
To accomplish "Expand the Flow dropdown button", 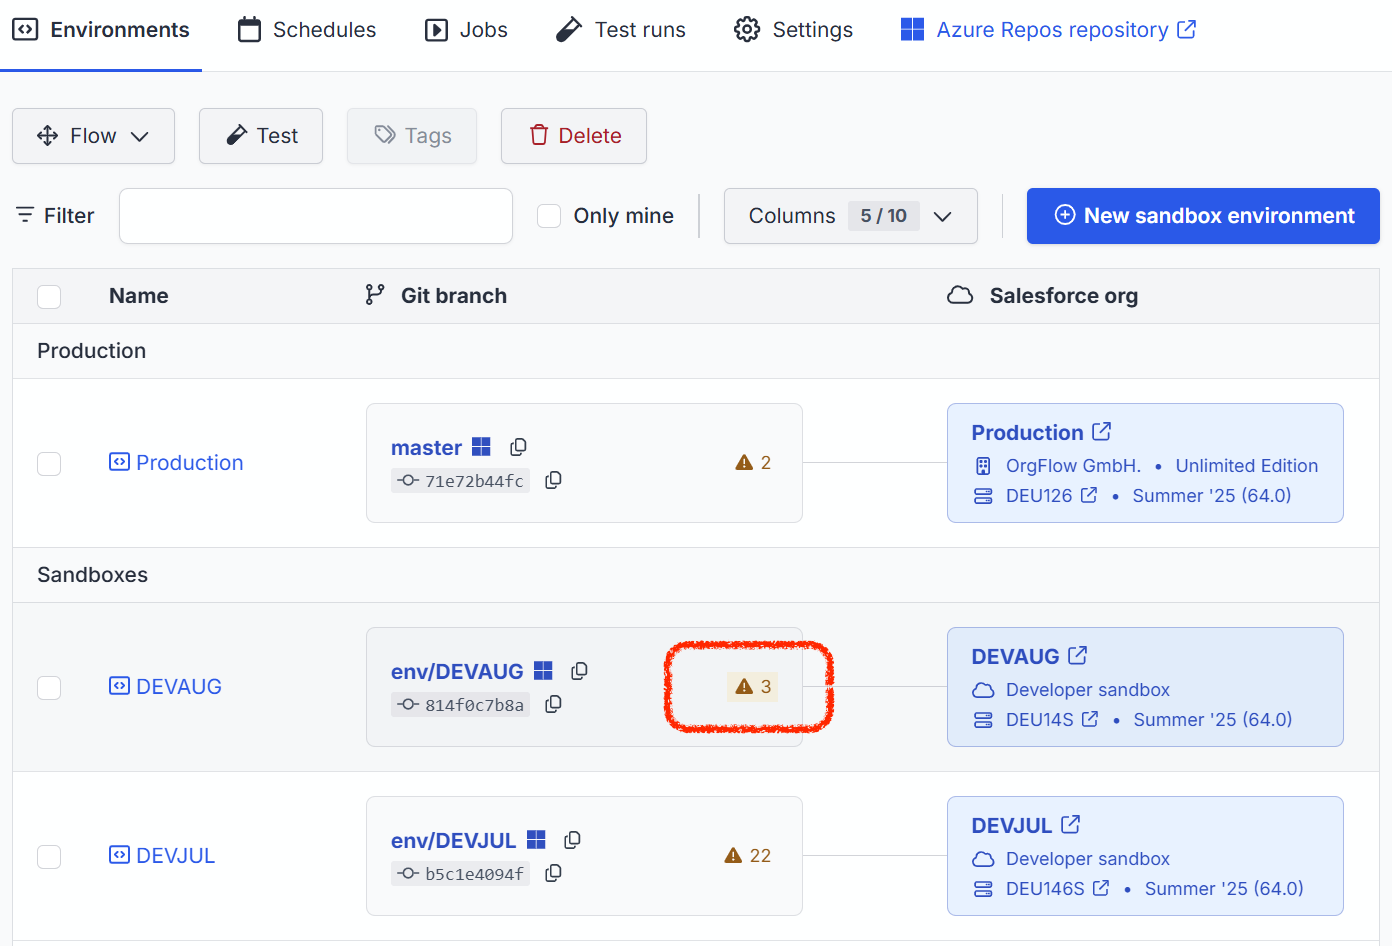I will (93, 136).
